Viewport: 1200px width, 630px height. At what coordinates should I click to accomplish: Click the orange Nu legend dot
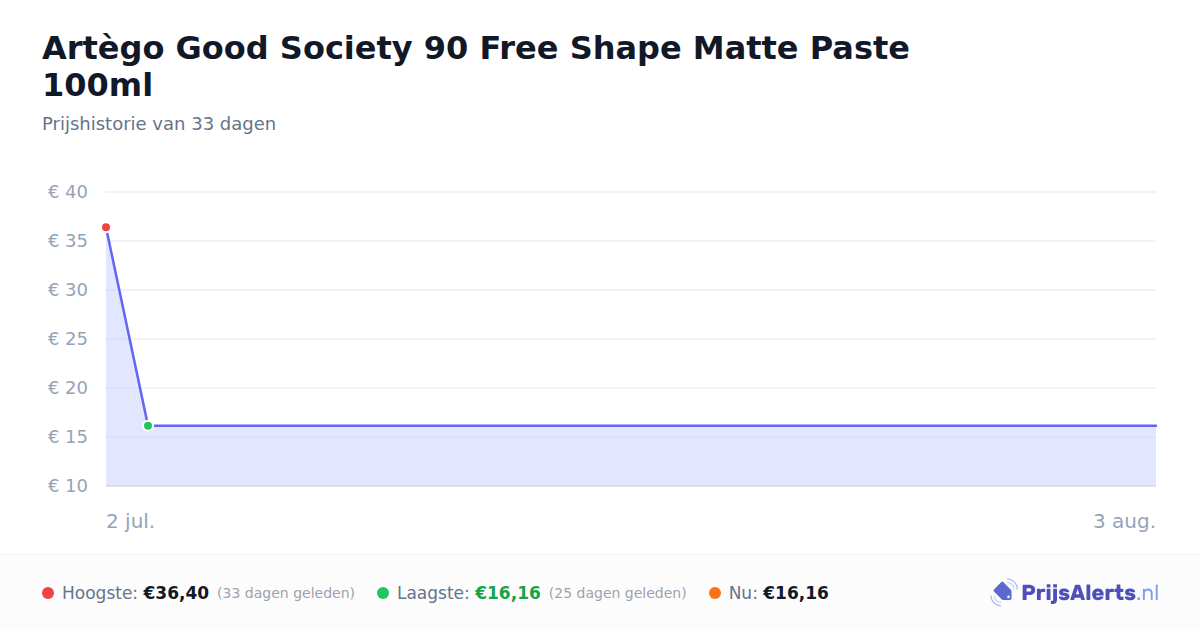[715, 593]
